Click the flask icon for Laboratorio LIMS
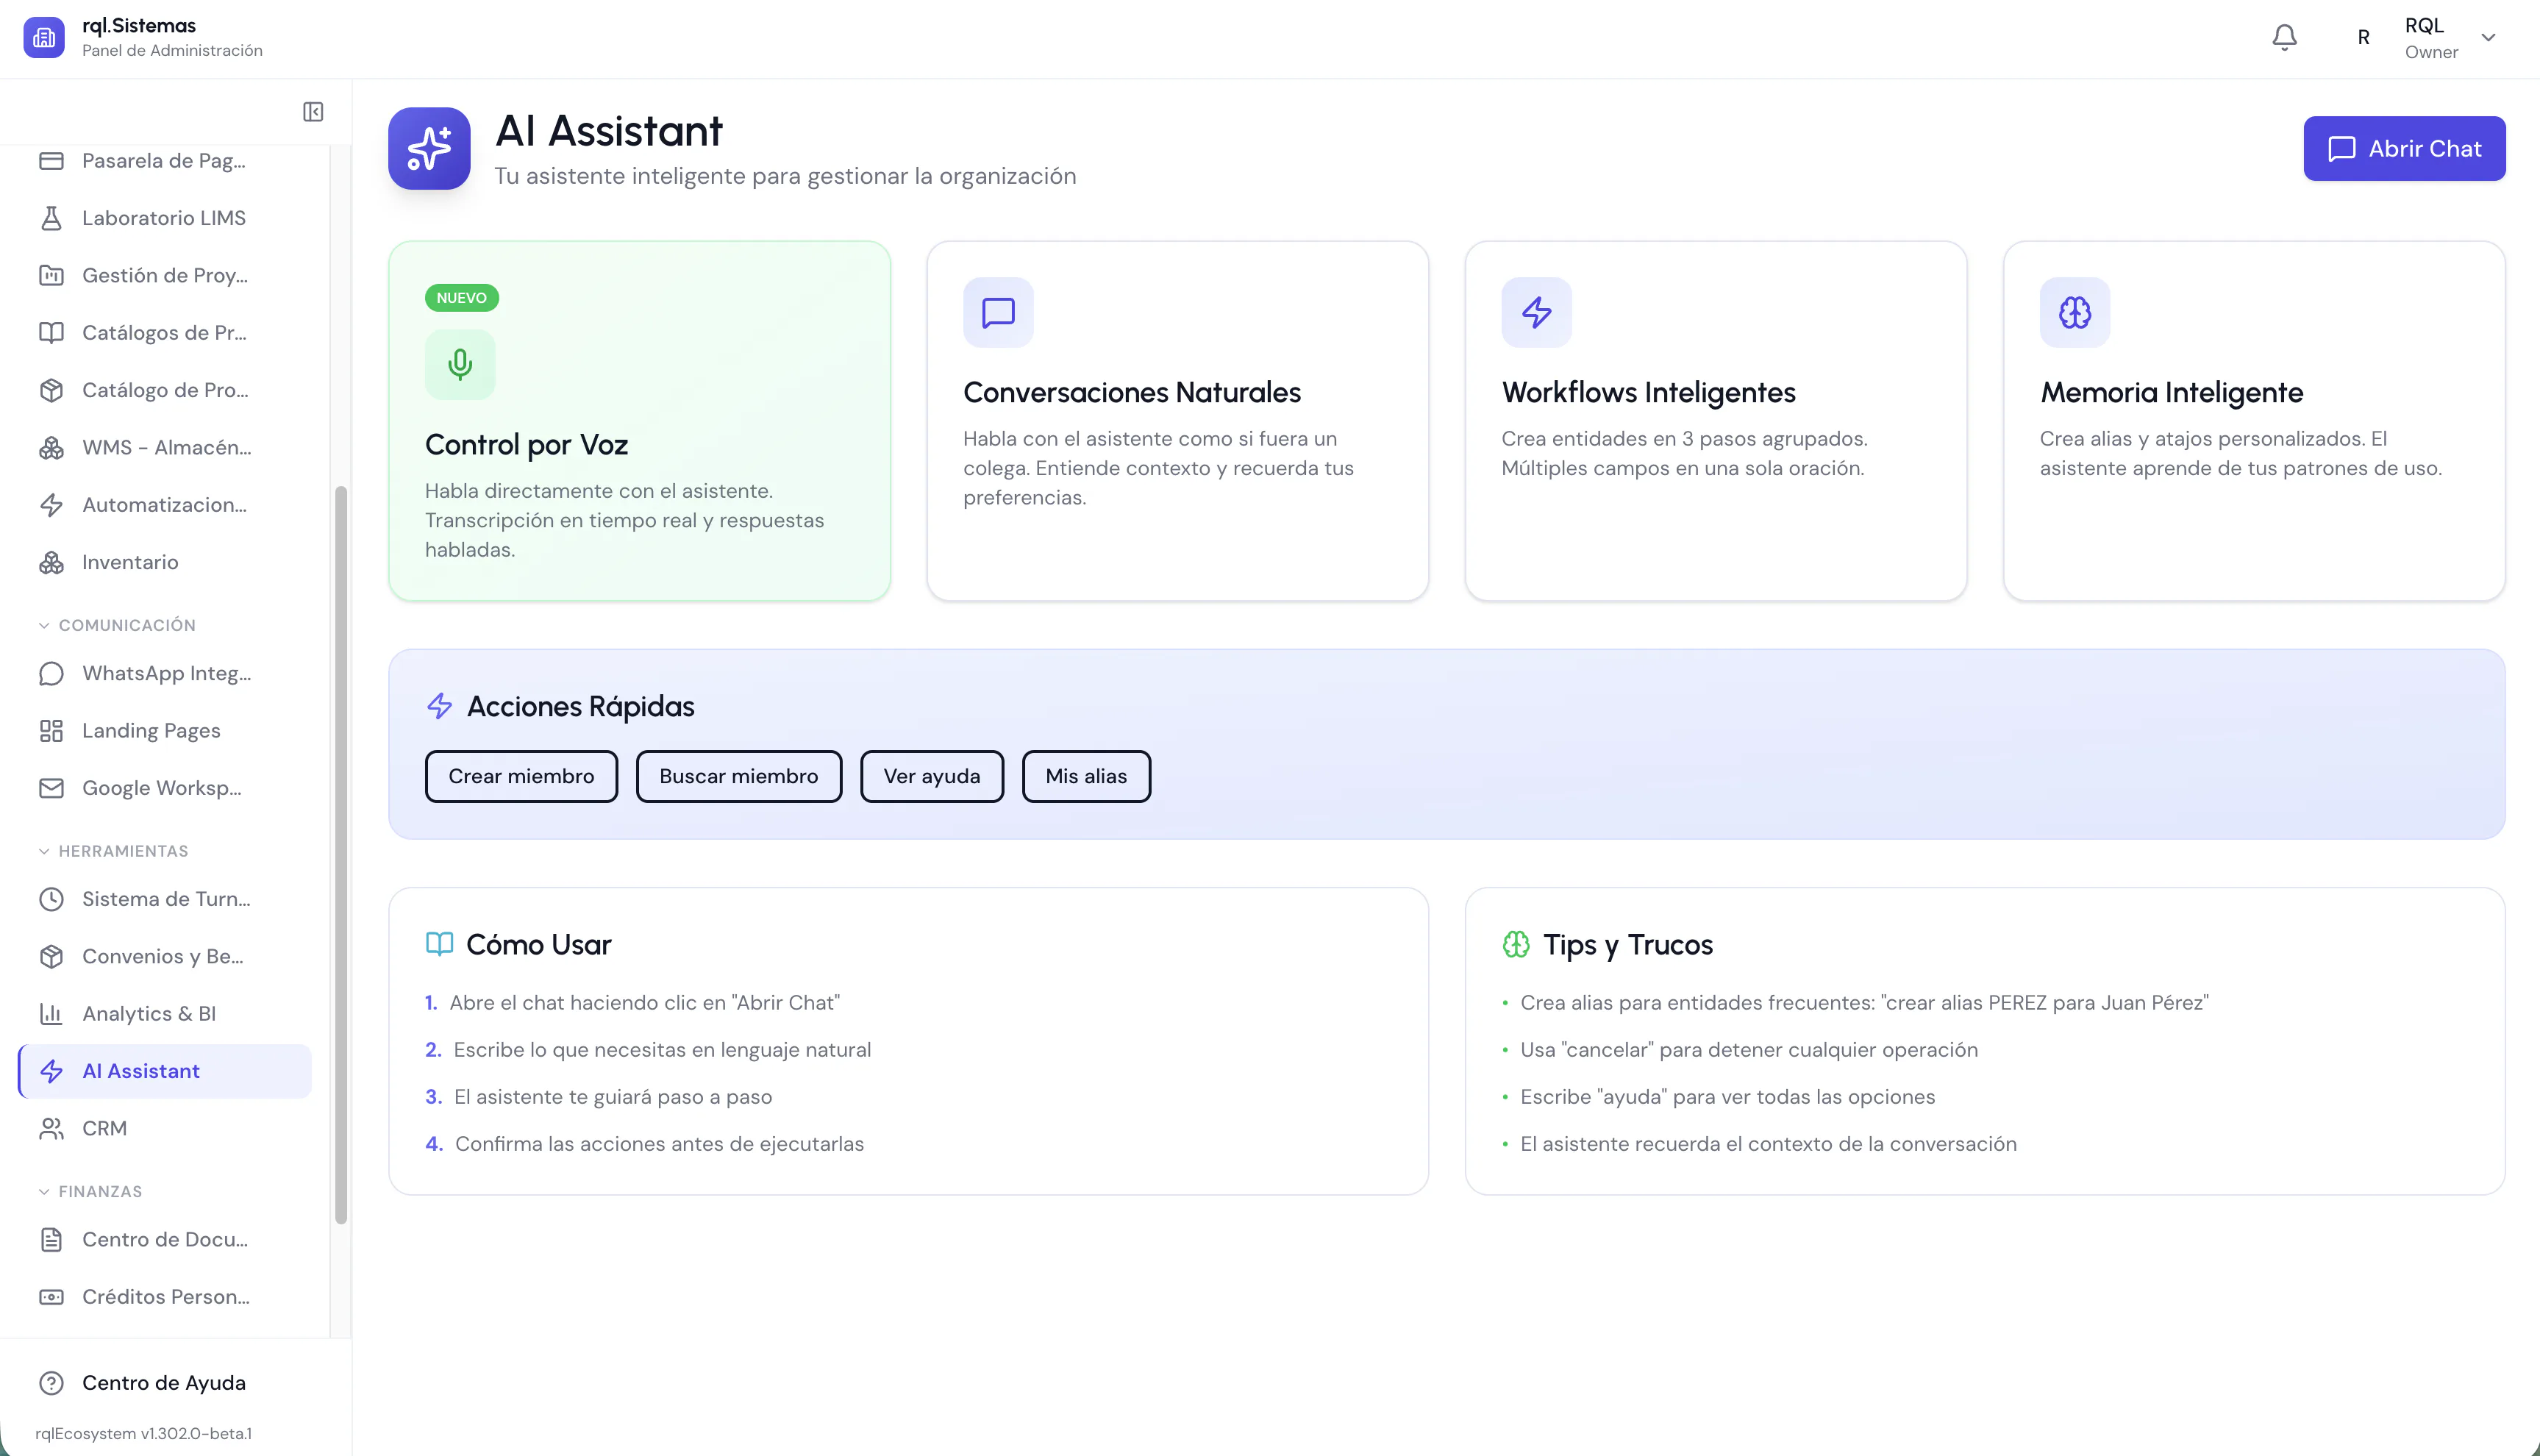The image size is (2540, 1456). pyautogui.click(x=51, y=218)
